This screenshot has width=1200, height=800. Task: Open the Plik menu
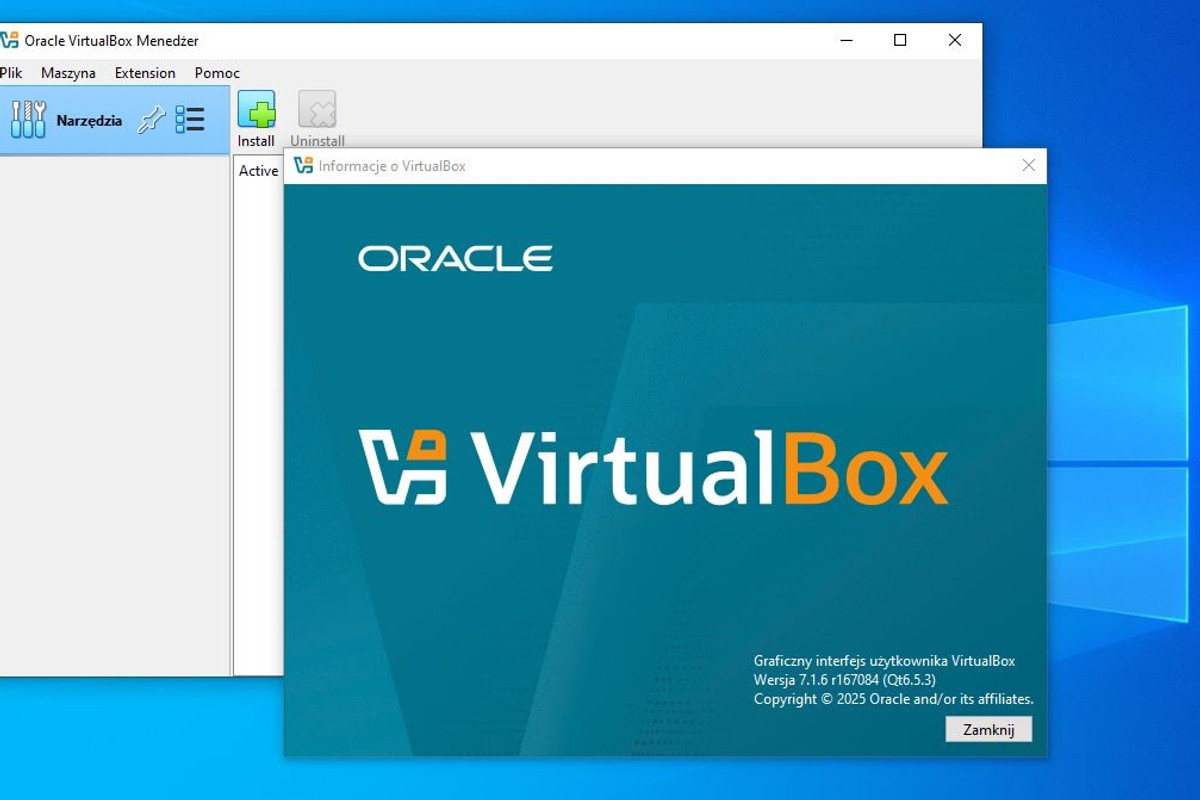(x=13, y=72)
